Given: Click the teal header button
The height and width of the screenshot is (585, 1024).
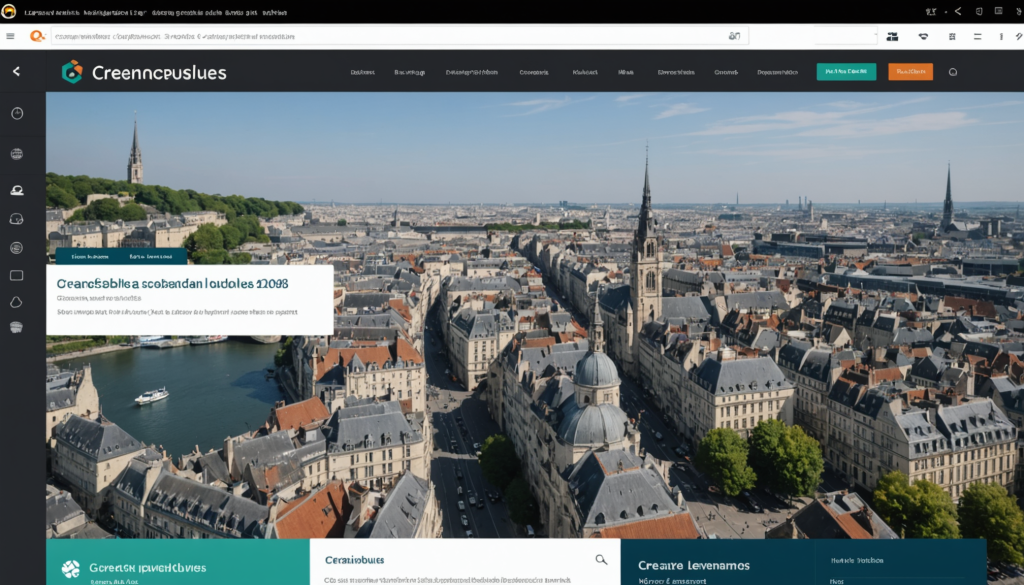Looking at the screenshot, I should click(846, 72).
